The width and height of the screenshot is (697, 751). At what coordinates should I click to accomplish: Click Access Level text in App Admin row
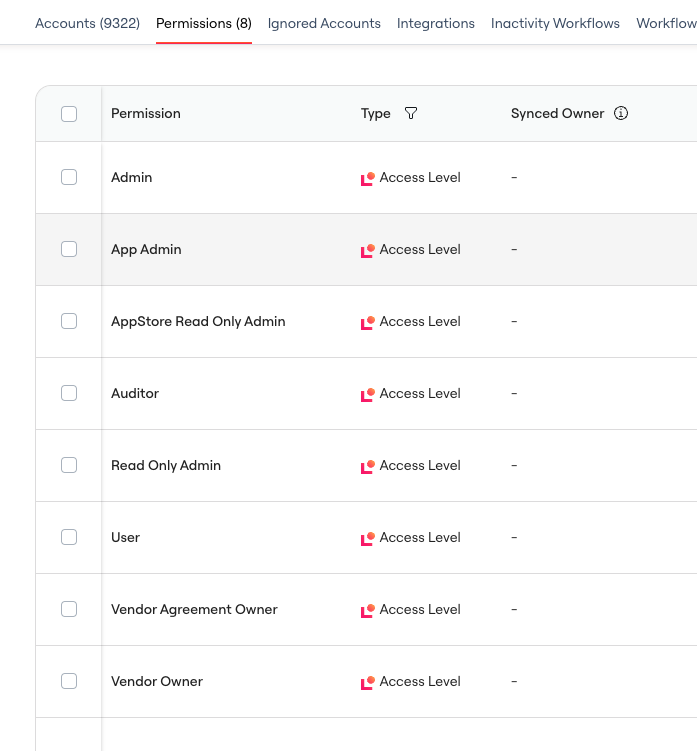pos(420,249)
